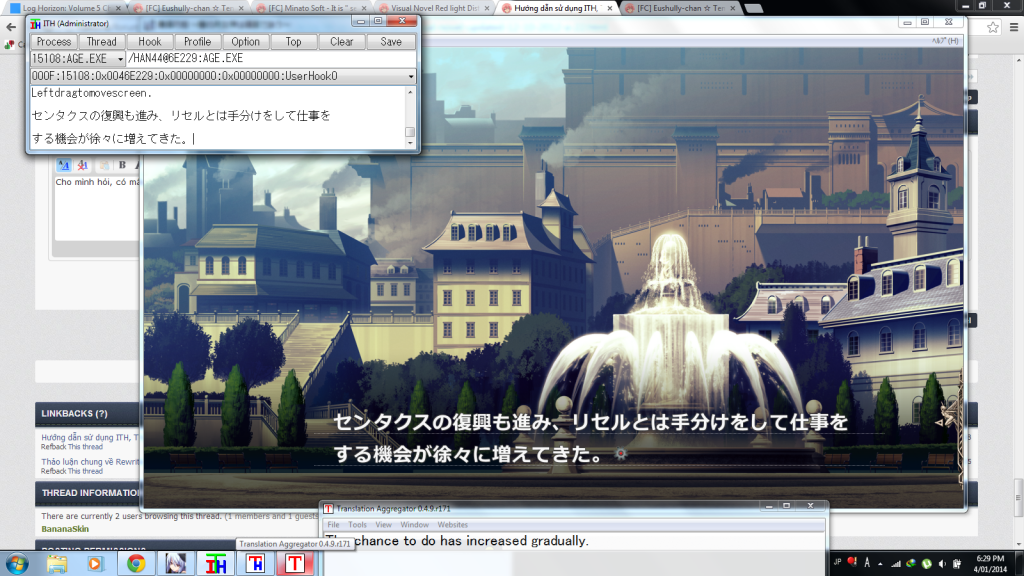Screen dimensions: 1024x576
Task: Click the ITH text output scrollbar thumb
Action: coord(410,132)
